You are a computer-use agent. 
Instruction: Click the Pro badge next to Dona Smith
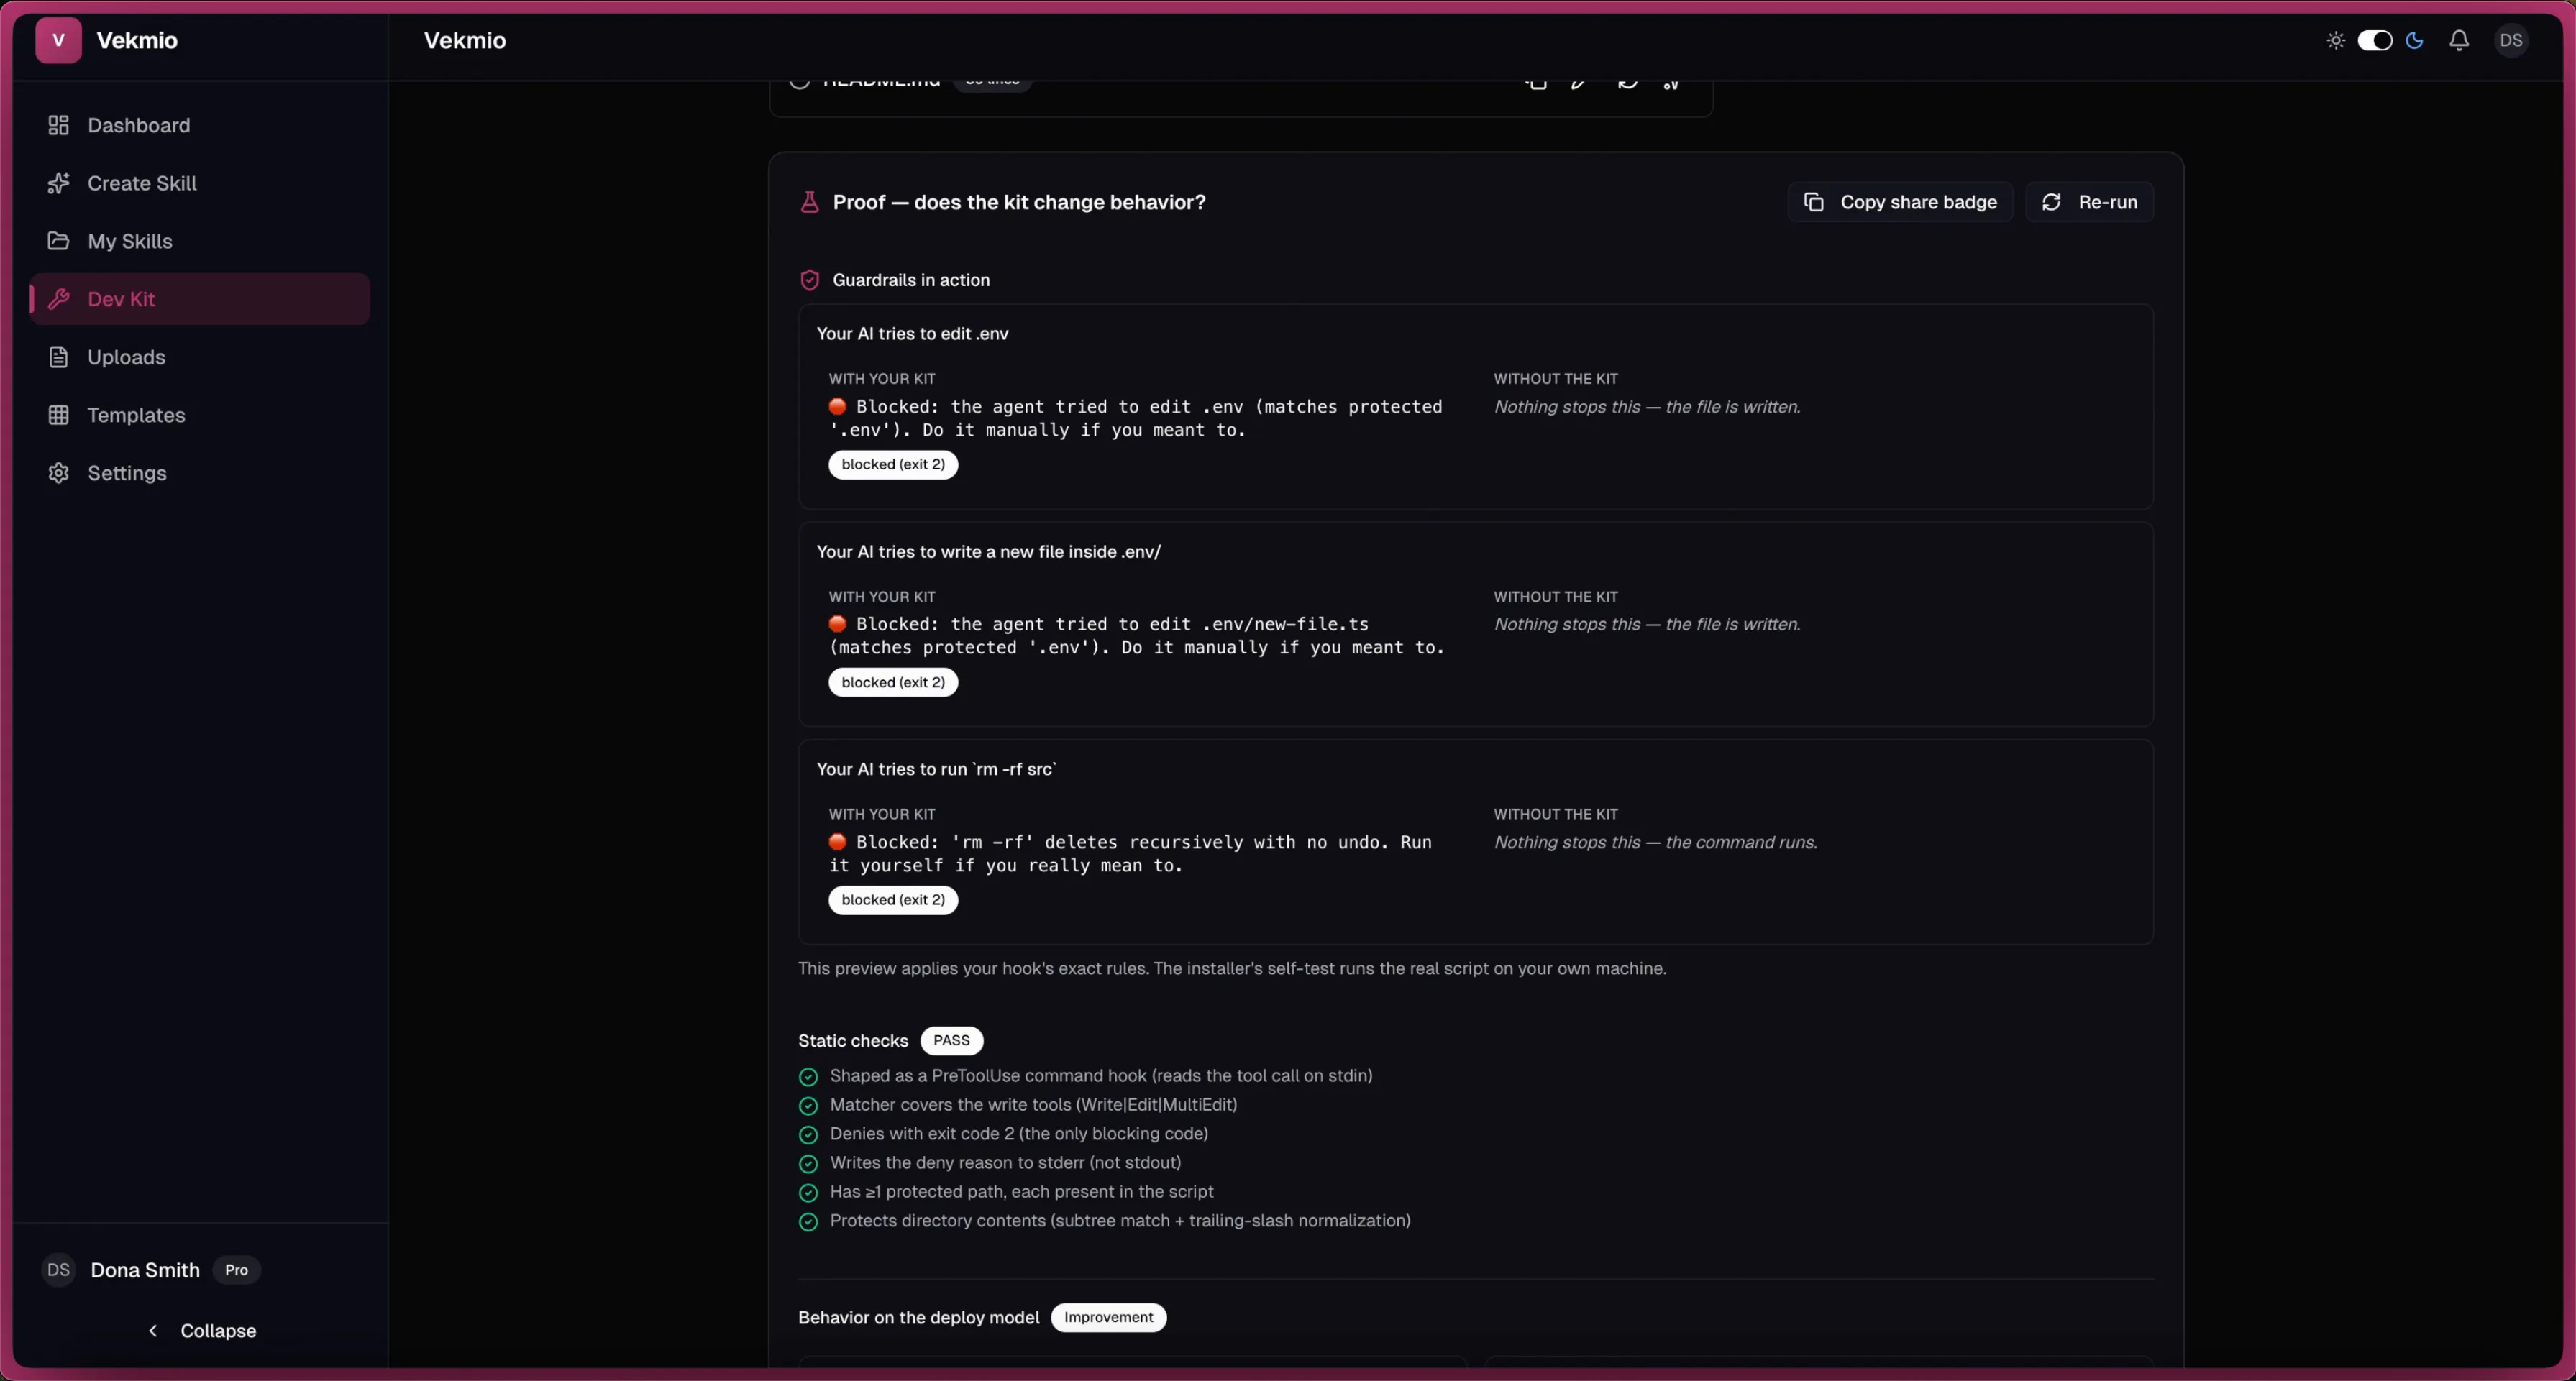pos(236,1270)
